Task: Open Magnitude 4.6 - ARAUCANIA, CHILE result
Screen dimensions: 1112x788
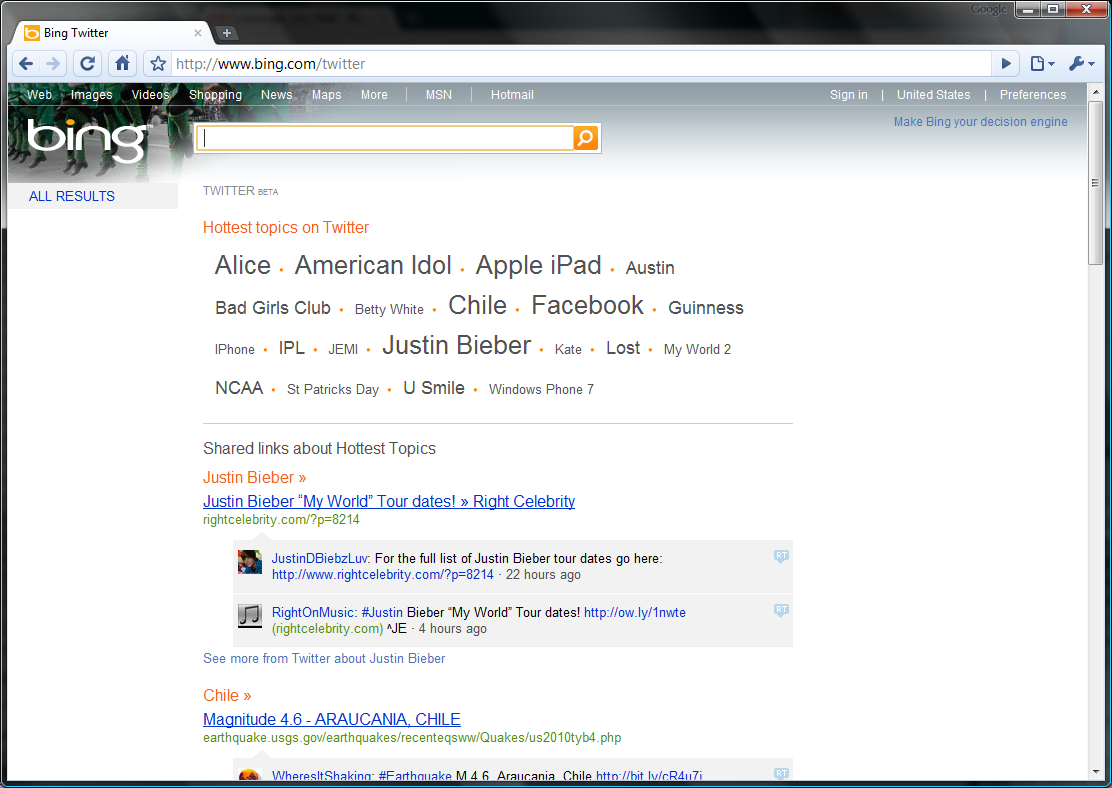Action: tap(331, 719)
